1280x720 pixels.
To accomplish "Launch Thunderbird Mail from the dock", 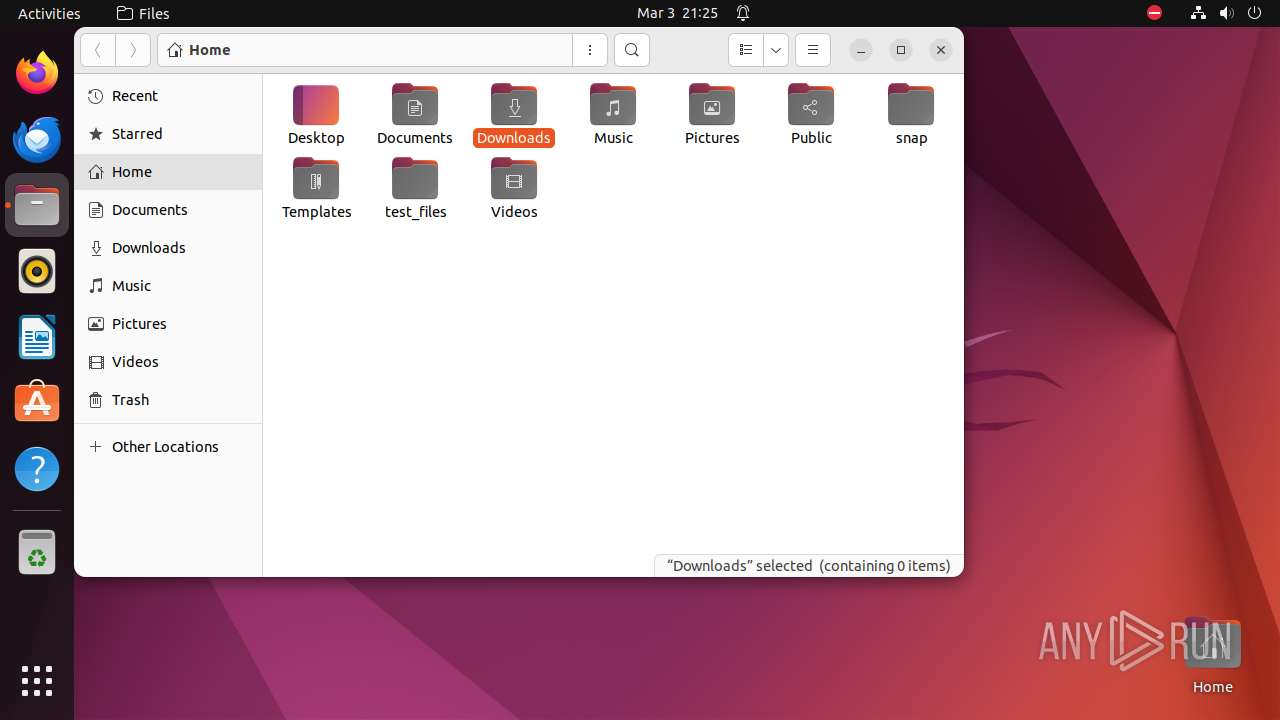I will point(37,139).
